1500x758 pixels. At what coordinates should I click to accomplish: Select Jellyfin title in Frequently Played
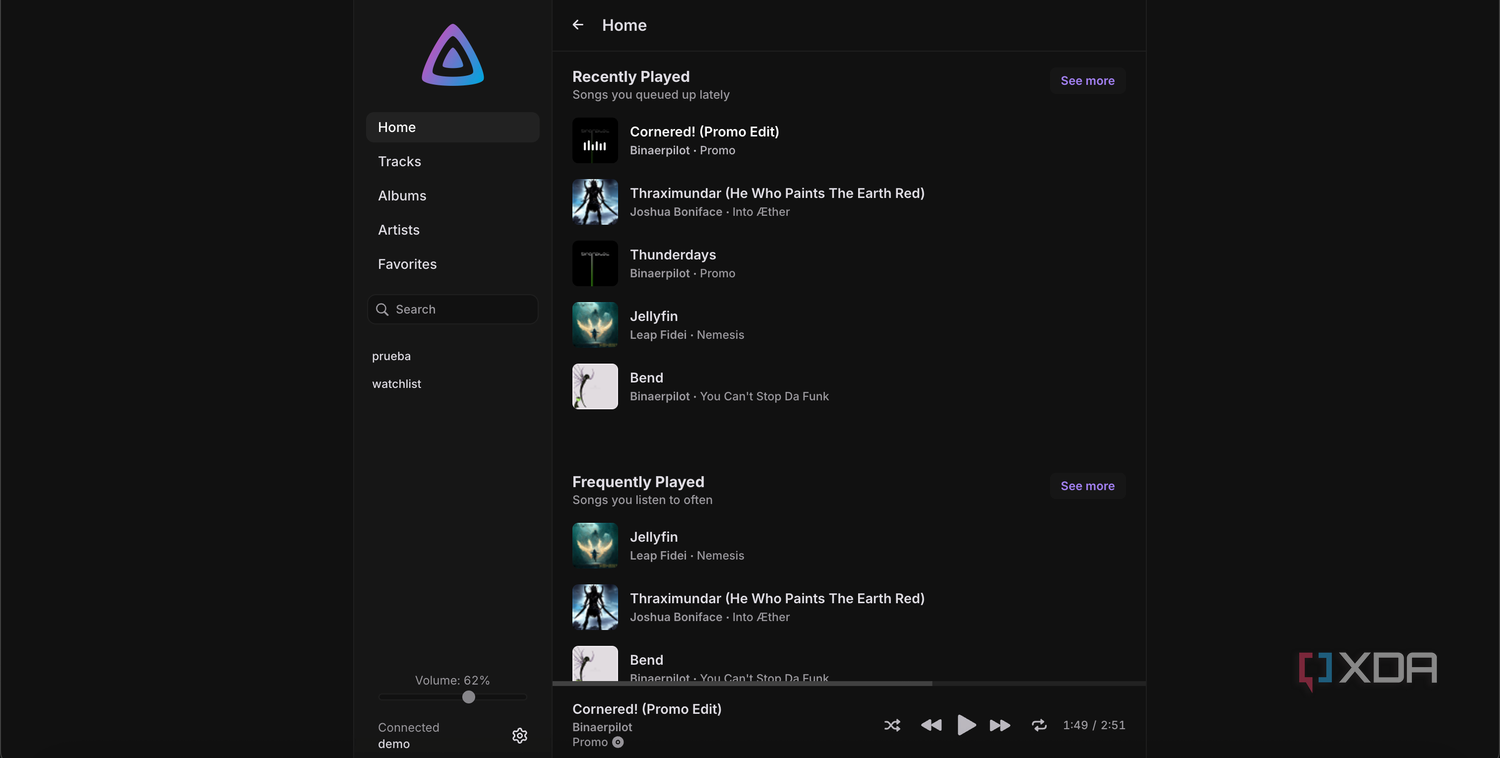pos(654,537)
